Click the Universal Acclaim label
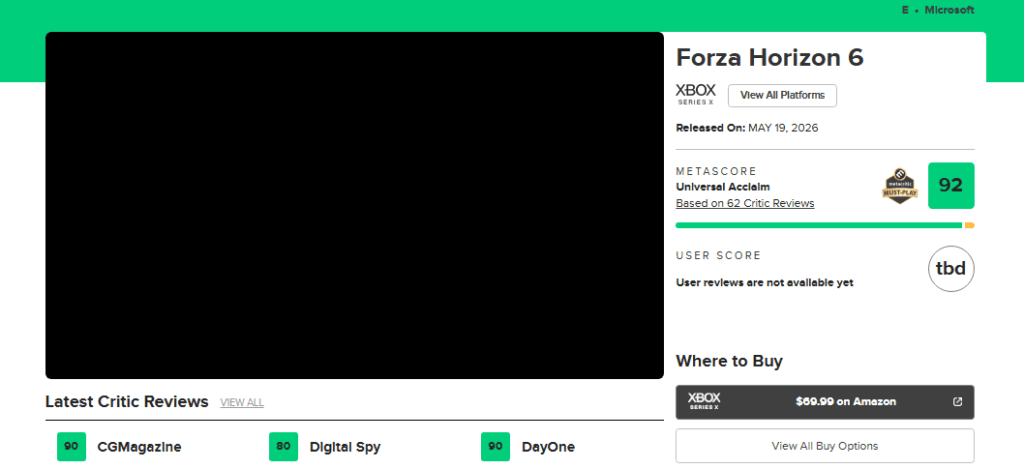Viewport: 1024px width, 469px height. 723,187
